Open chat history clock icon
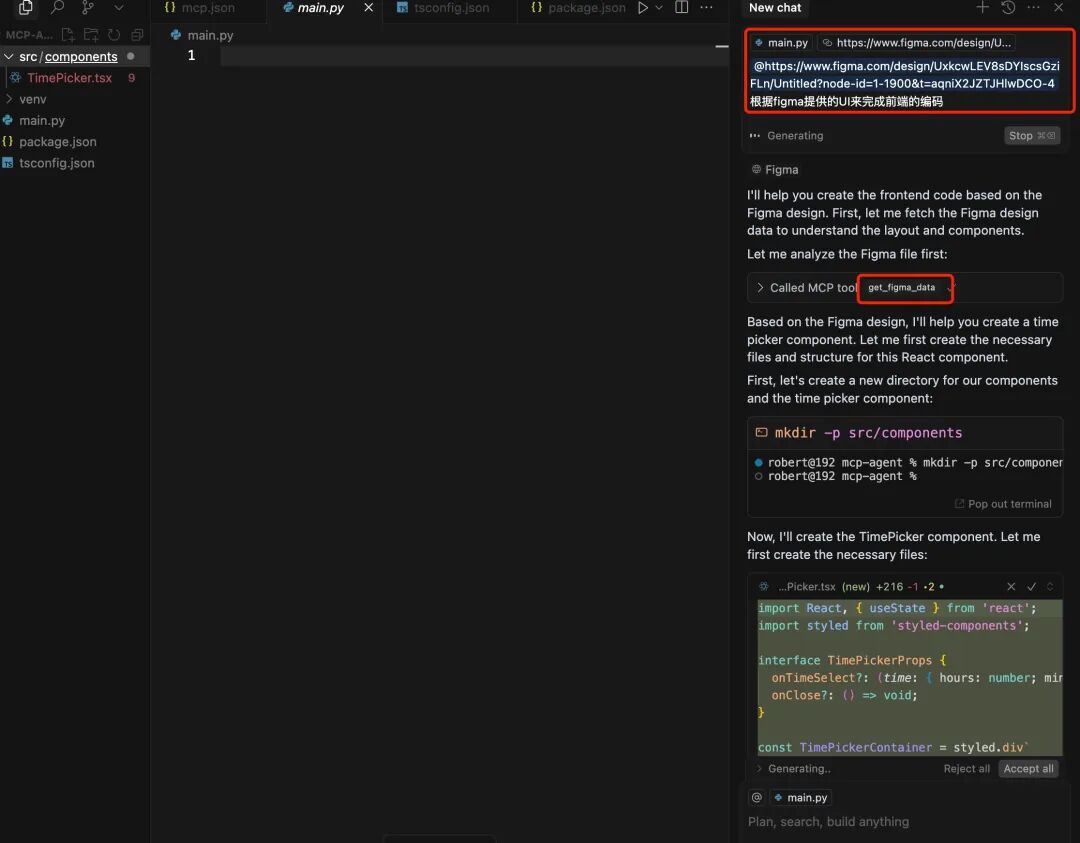This screenshot has height=843, width=1080. pyautogui.click(x=1008, y=8)
